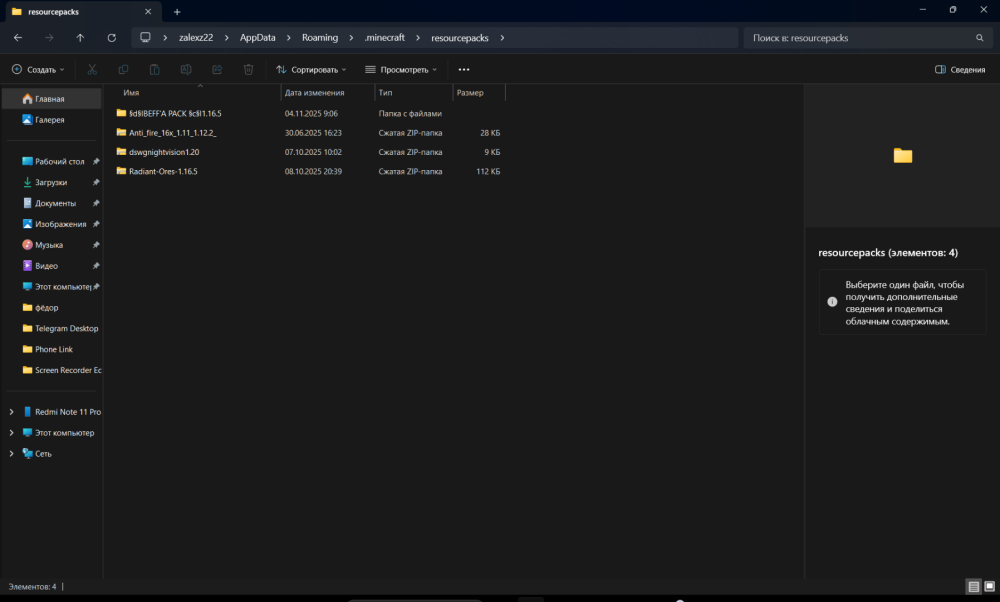This screenshot has width=1000, height=602.
Task: Expand the Redmi Note 11 Pro tree node
Action: [x=11, y=412]
